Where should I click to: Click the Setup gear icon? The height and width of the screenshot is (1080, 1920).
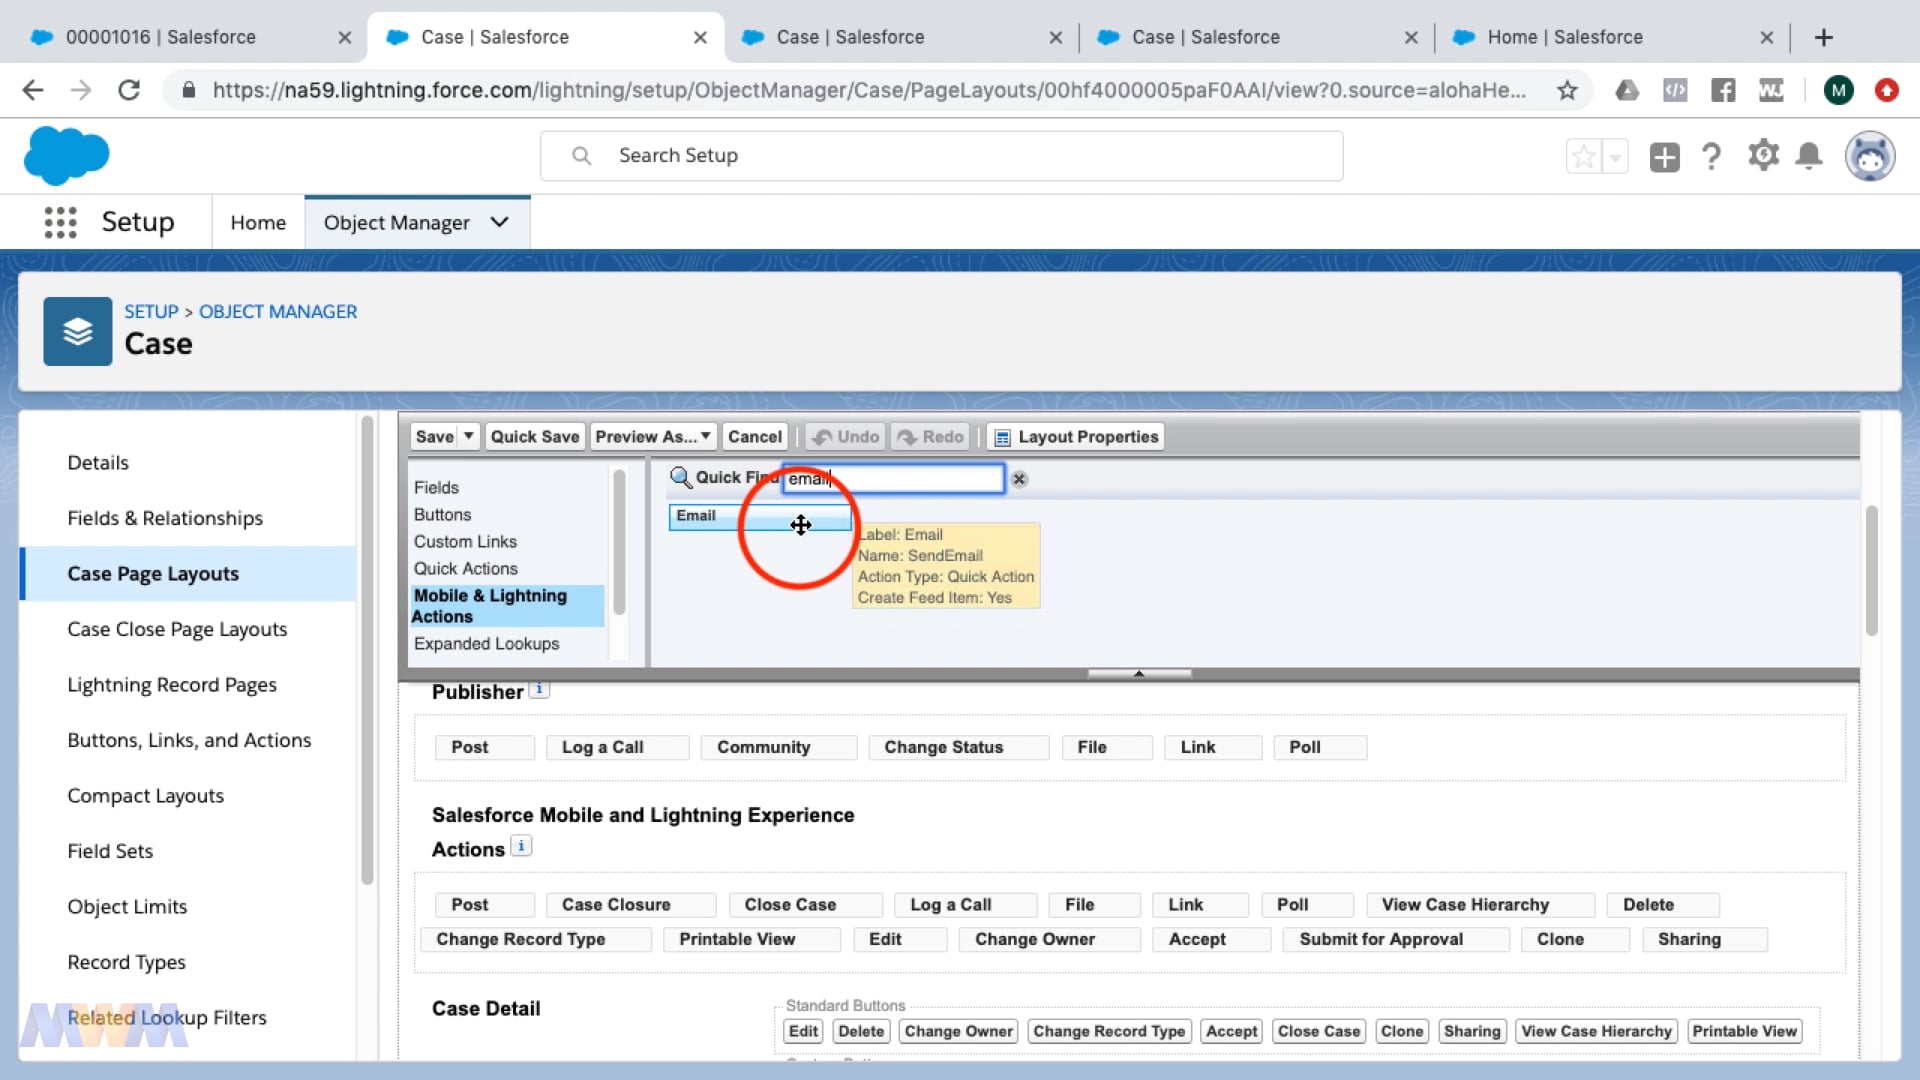1763,156
